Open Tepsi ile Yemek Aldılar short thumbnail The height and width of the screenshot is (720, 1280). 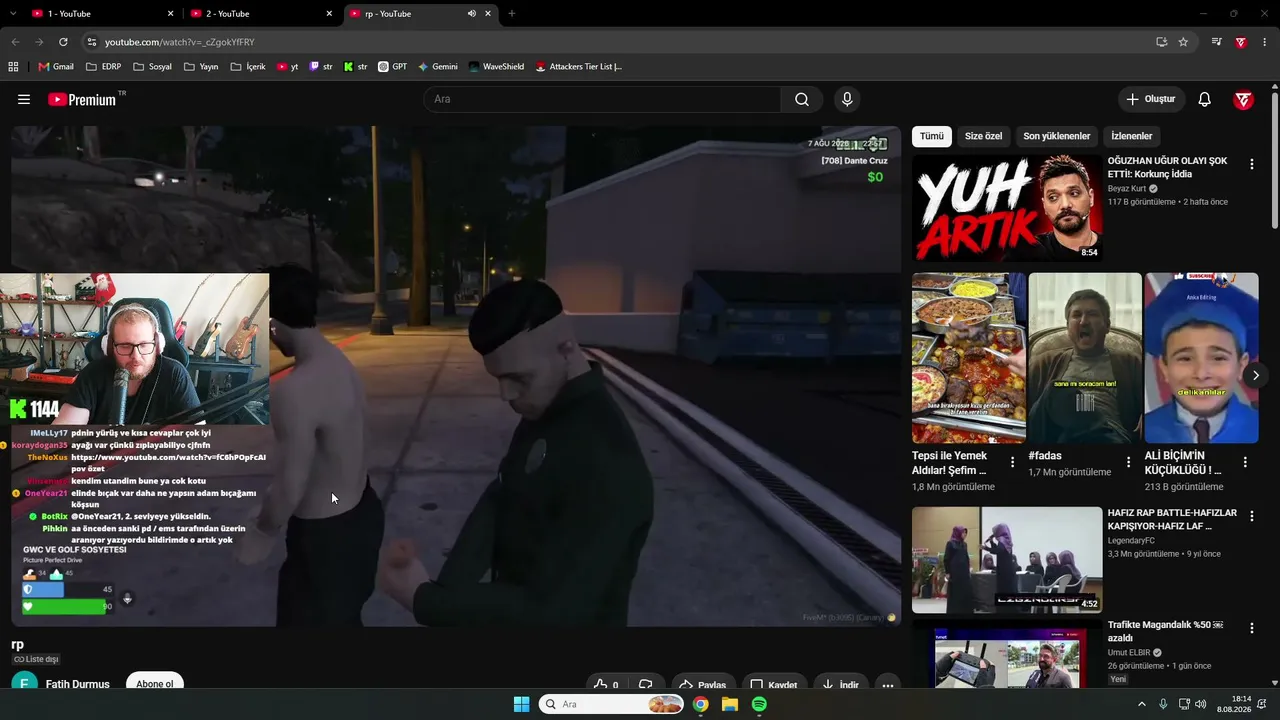[x=969, y=358]
